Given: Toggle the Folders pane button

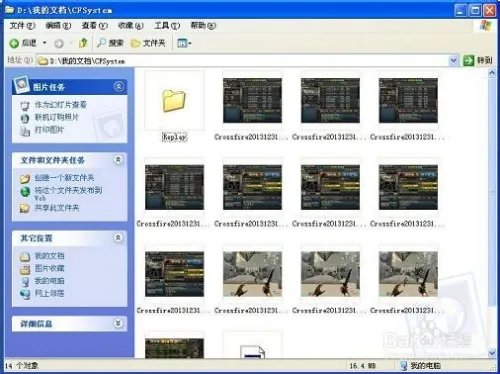Looking at the screenshot, I should 148,43.
